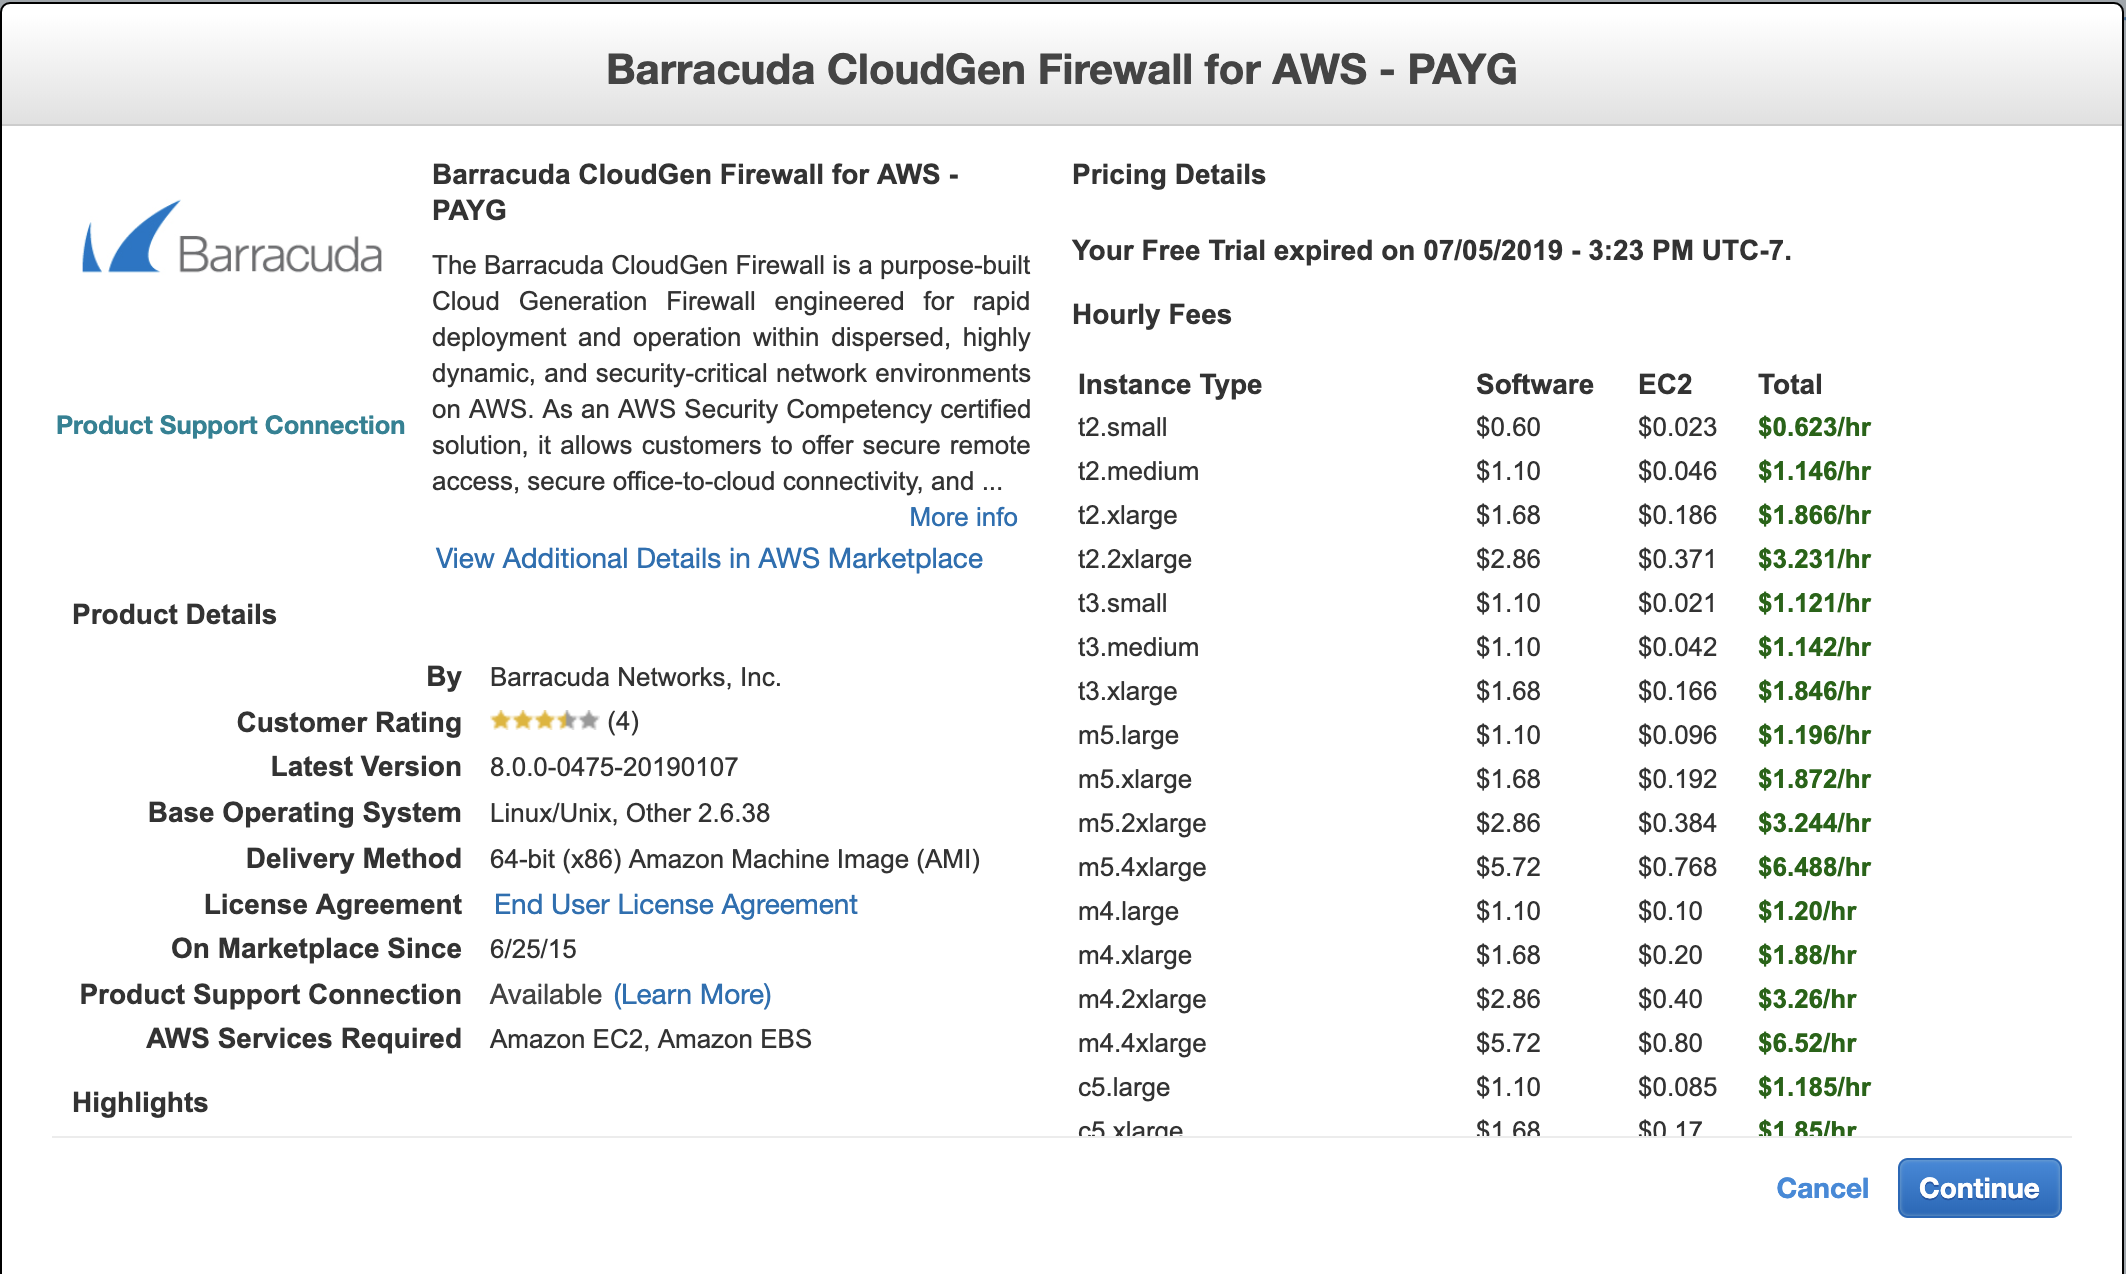Click the rating count (4)
This screenshot has width=2126, height=1274.
point(623,721)
